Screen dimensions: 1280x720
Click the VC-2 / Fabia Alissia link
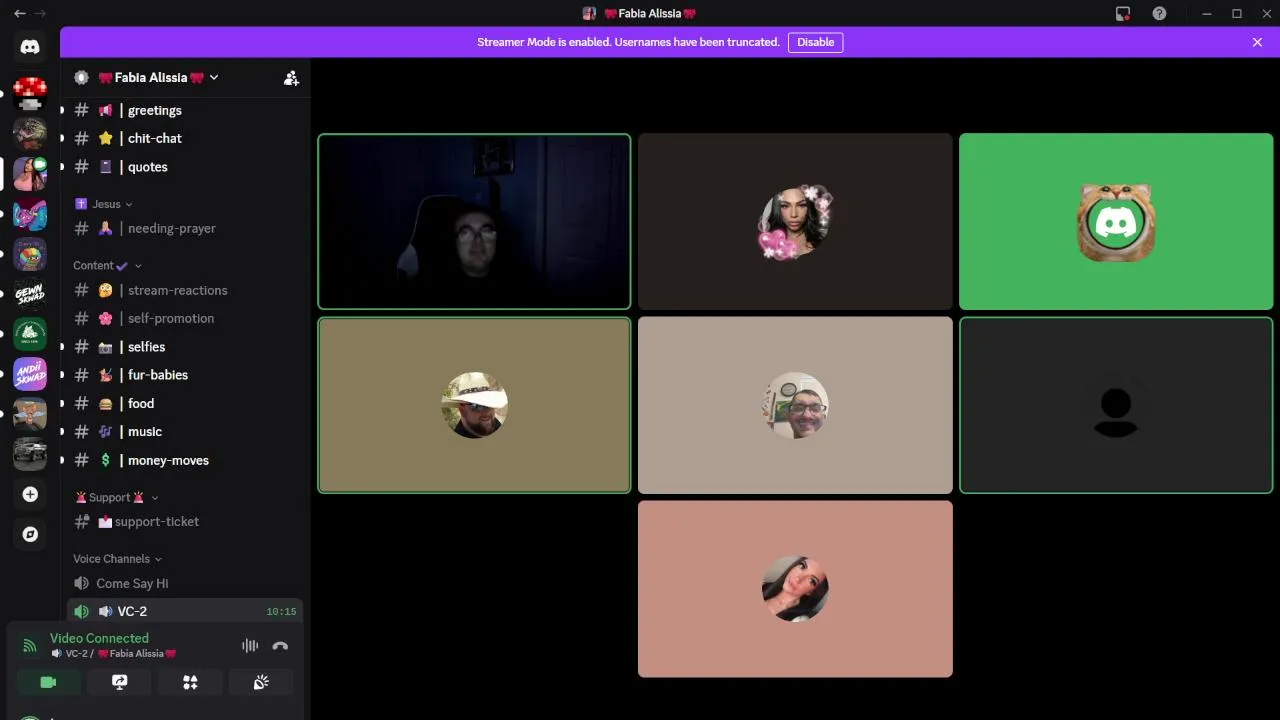click(113, 653)
